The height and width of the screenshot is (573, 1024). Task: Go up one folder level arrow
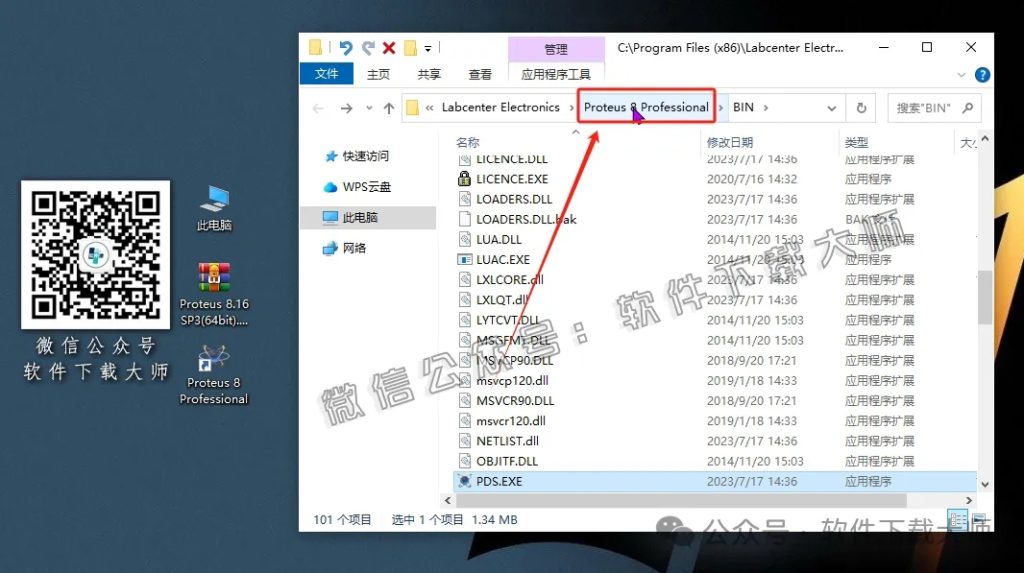[x=389, y=108]
